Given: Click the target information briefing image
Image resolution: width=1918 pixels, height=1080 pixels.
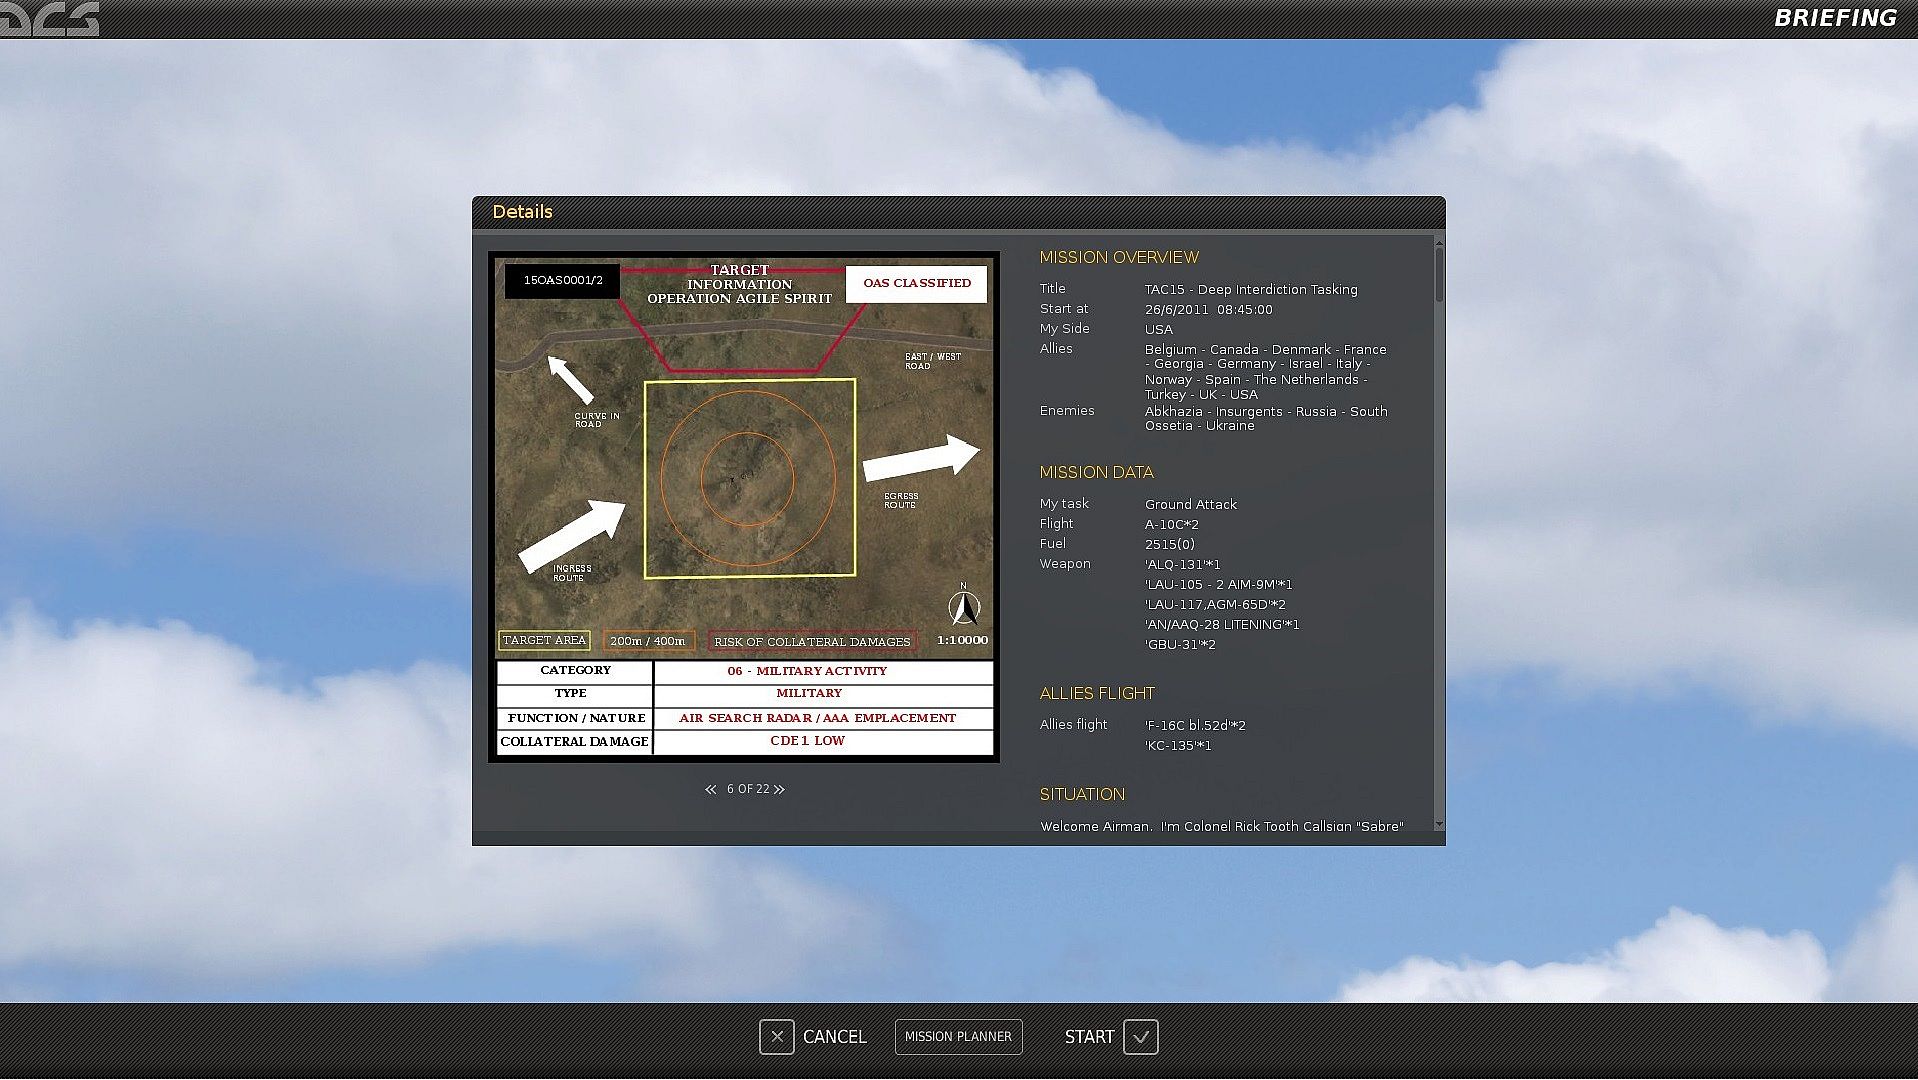Looking at the screenshot, I should [x=744, y=507].
